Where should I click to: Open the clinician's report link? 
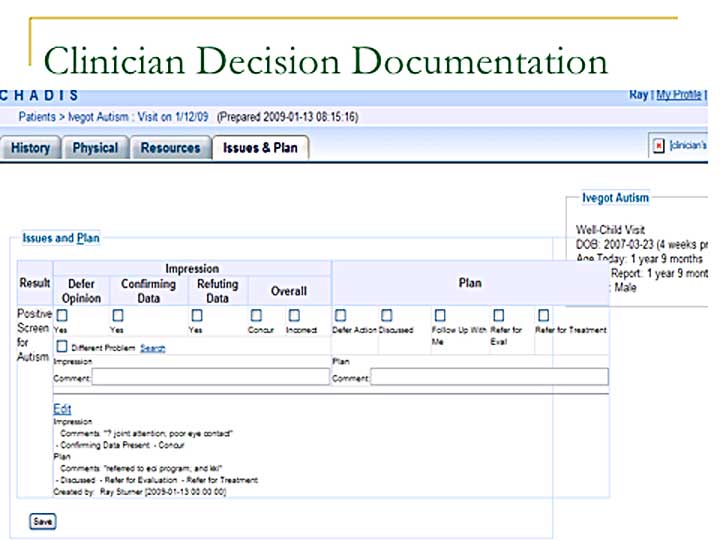(688, 146)
